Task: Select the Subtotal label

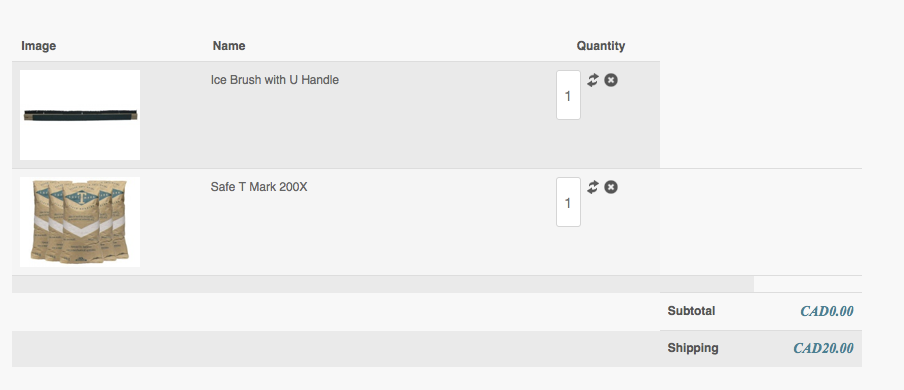Action: [x=691, y=311]
